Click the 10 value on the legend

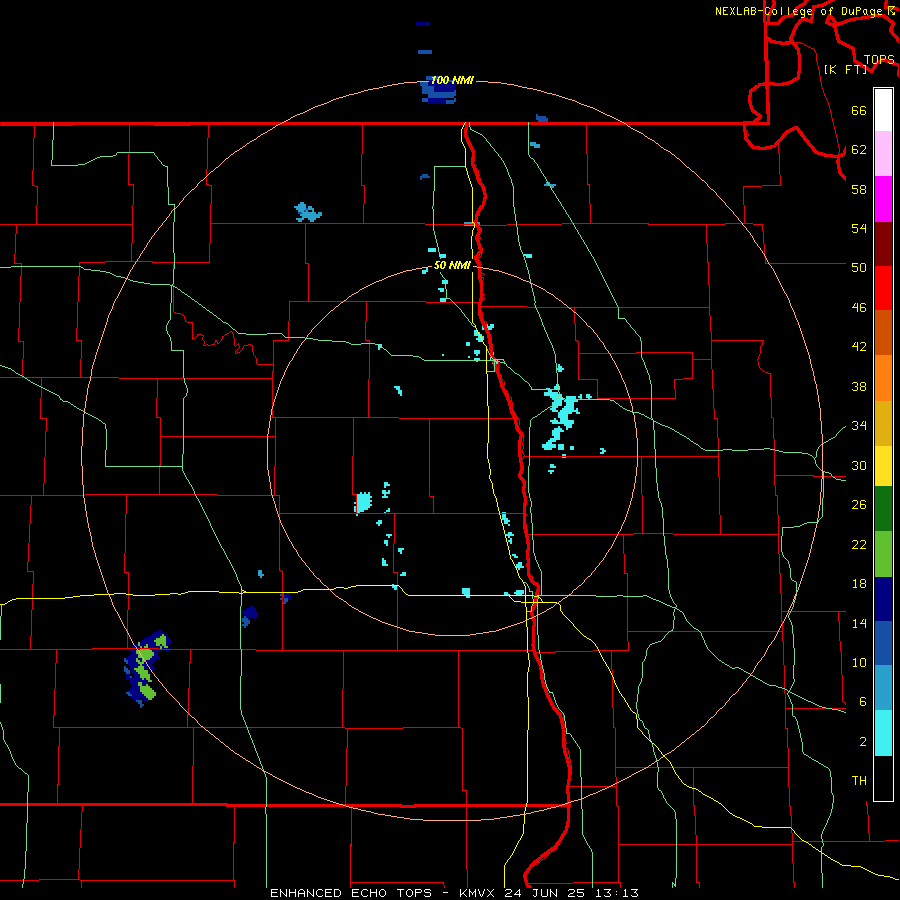coord(859,662)
